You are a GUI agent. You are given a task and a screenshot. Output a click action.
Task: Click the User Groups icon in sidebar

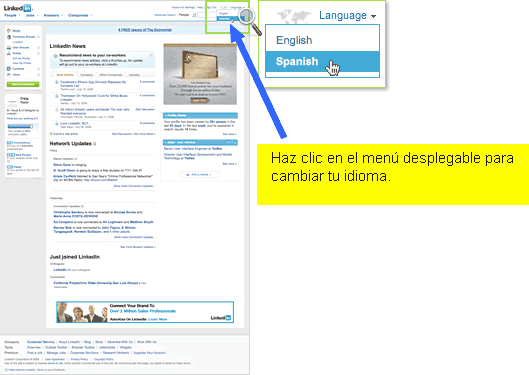(x=9, y=48)
